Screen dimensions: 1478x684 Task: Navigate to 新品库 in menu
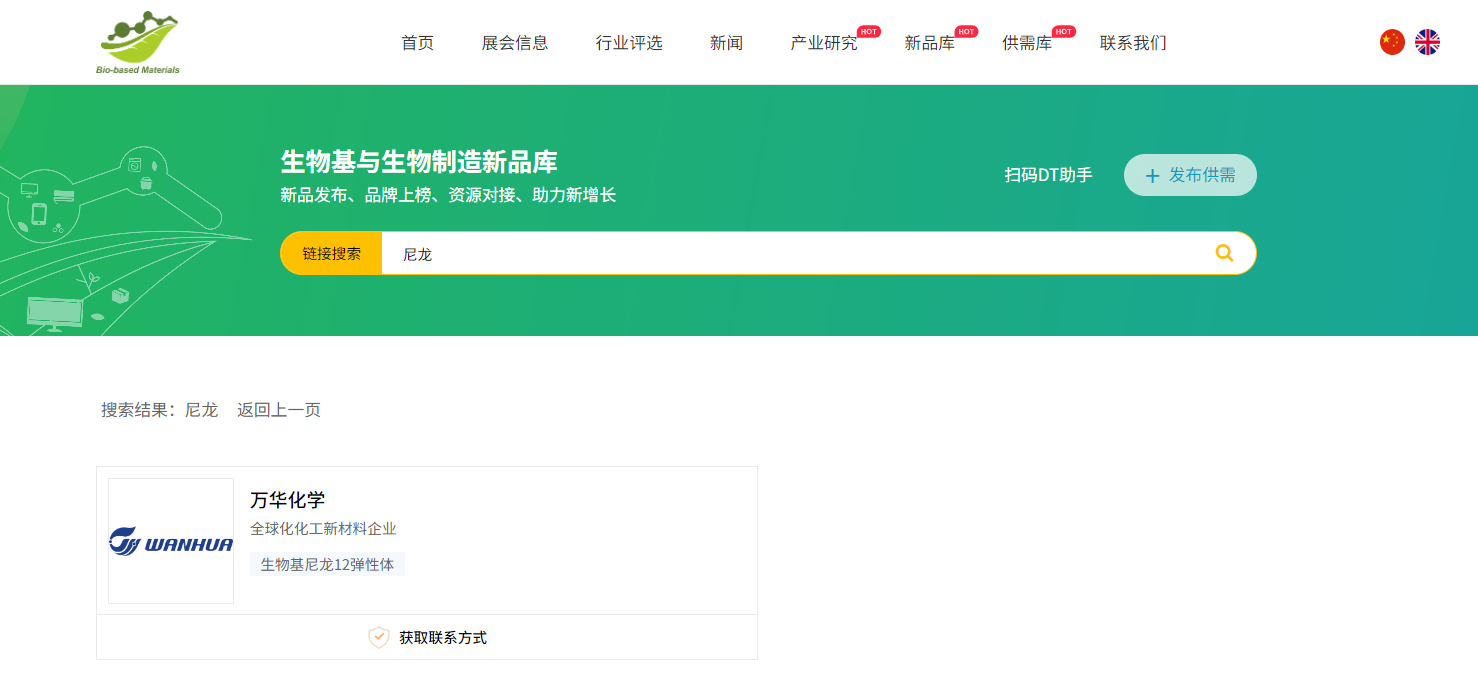tap(930, 43)
